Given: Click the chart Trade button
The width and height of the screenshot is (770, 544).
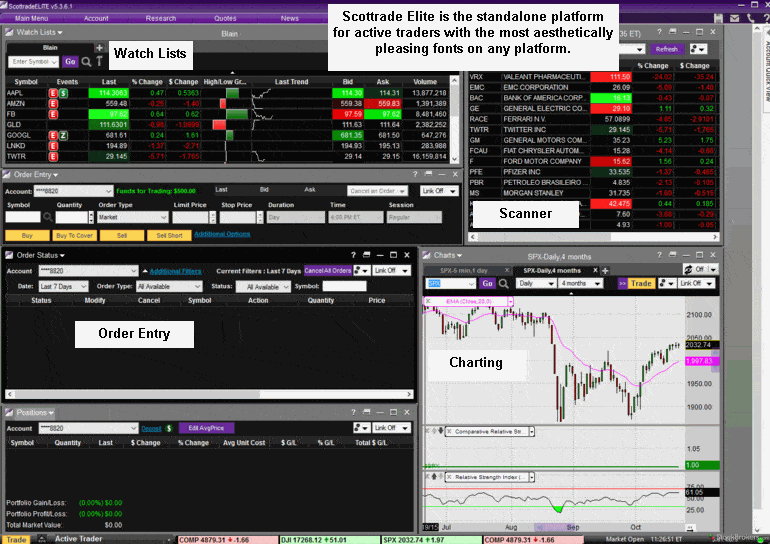Looking at the screenshot, I should [x=641, y=283].
